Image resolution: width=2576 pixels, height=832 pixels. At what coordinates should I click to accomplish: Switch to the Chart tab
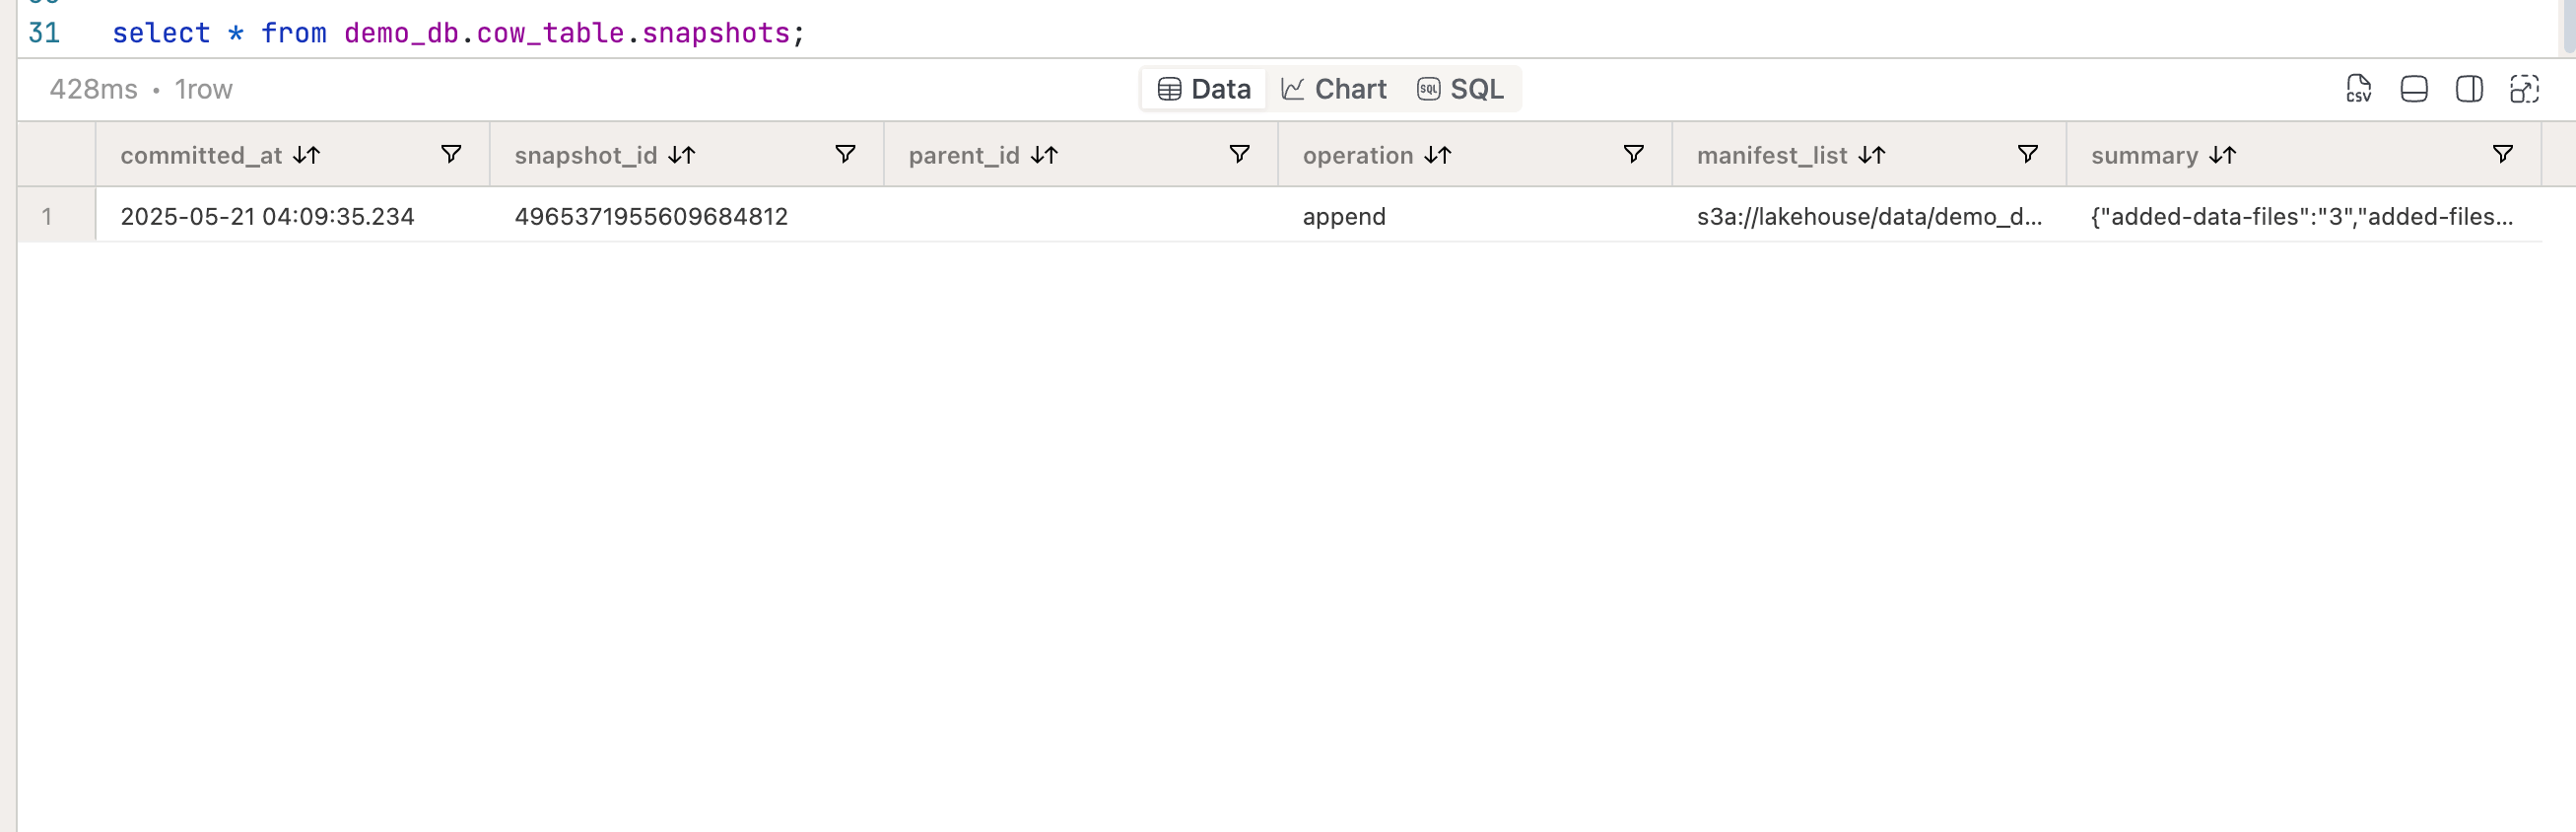pyautogui.click(x=1334, y=89)
